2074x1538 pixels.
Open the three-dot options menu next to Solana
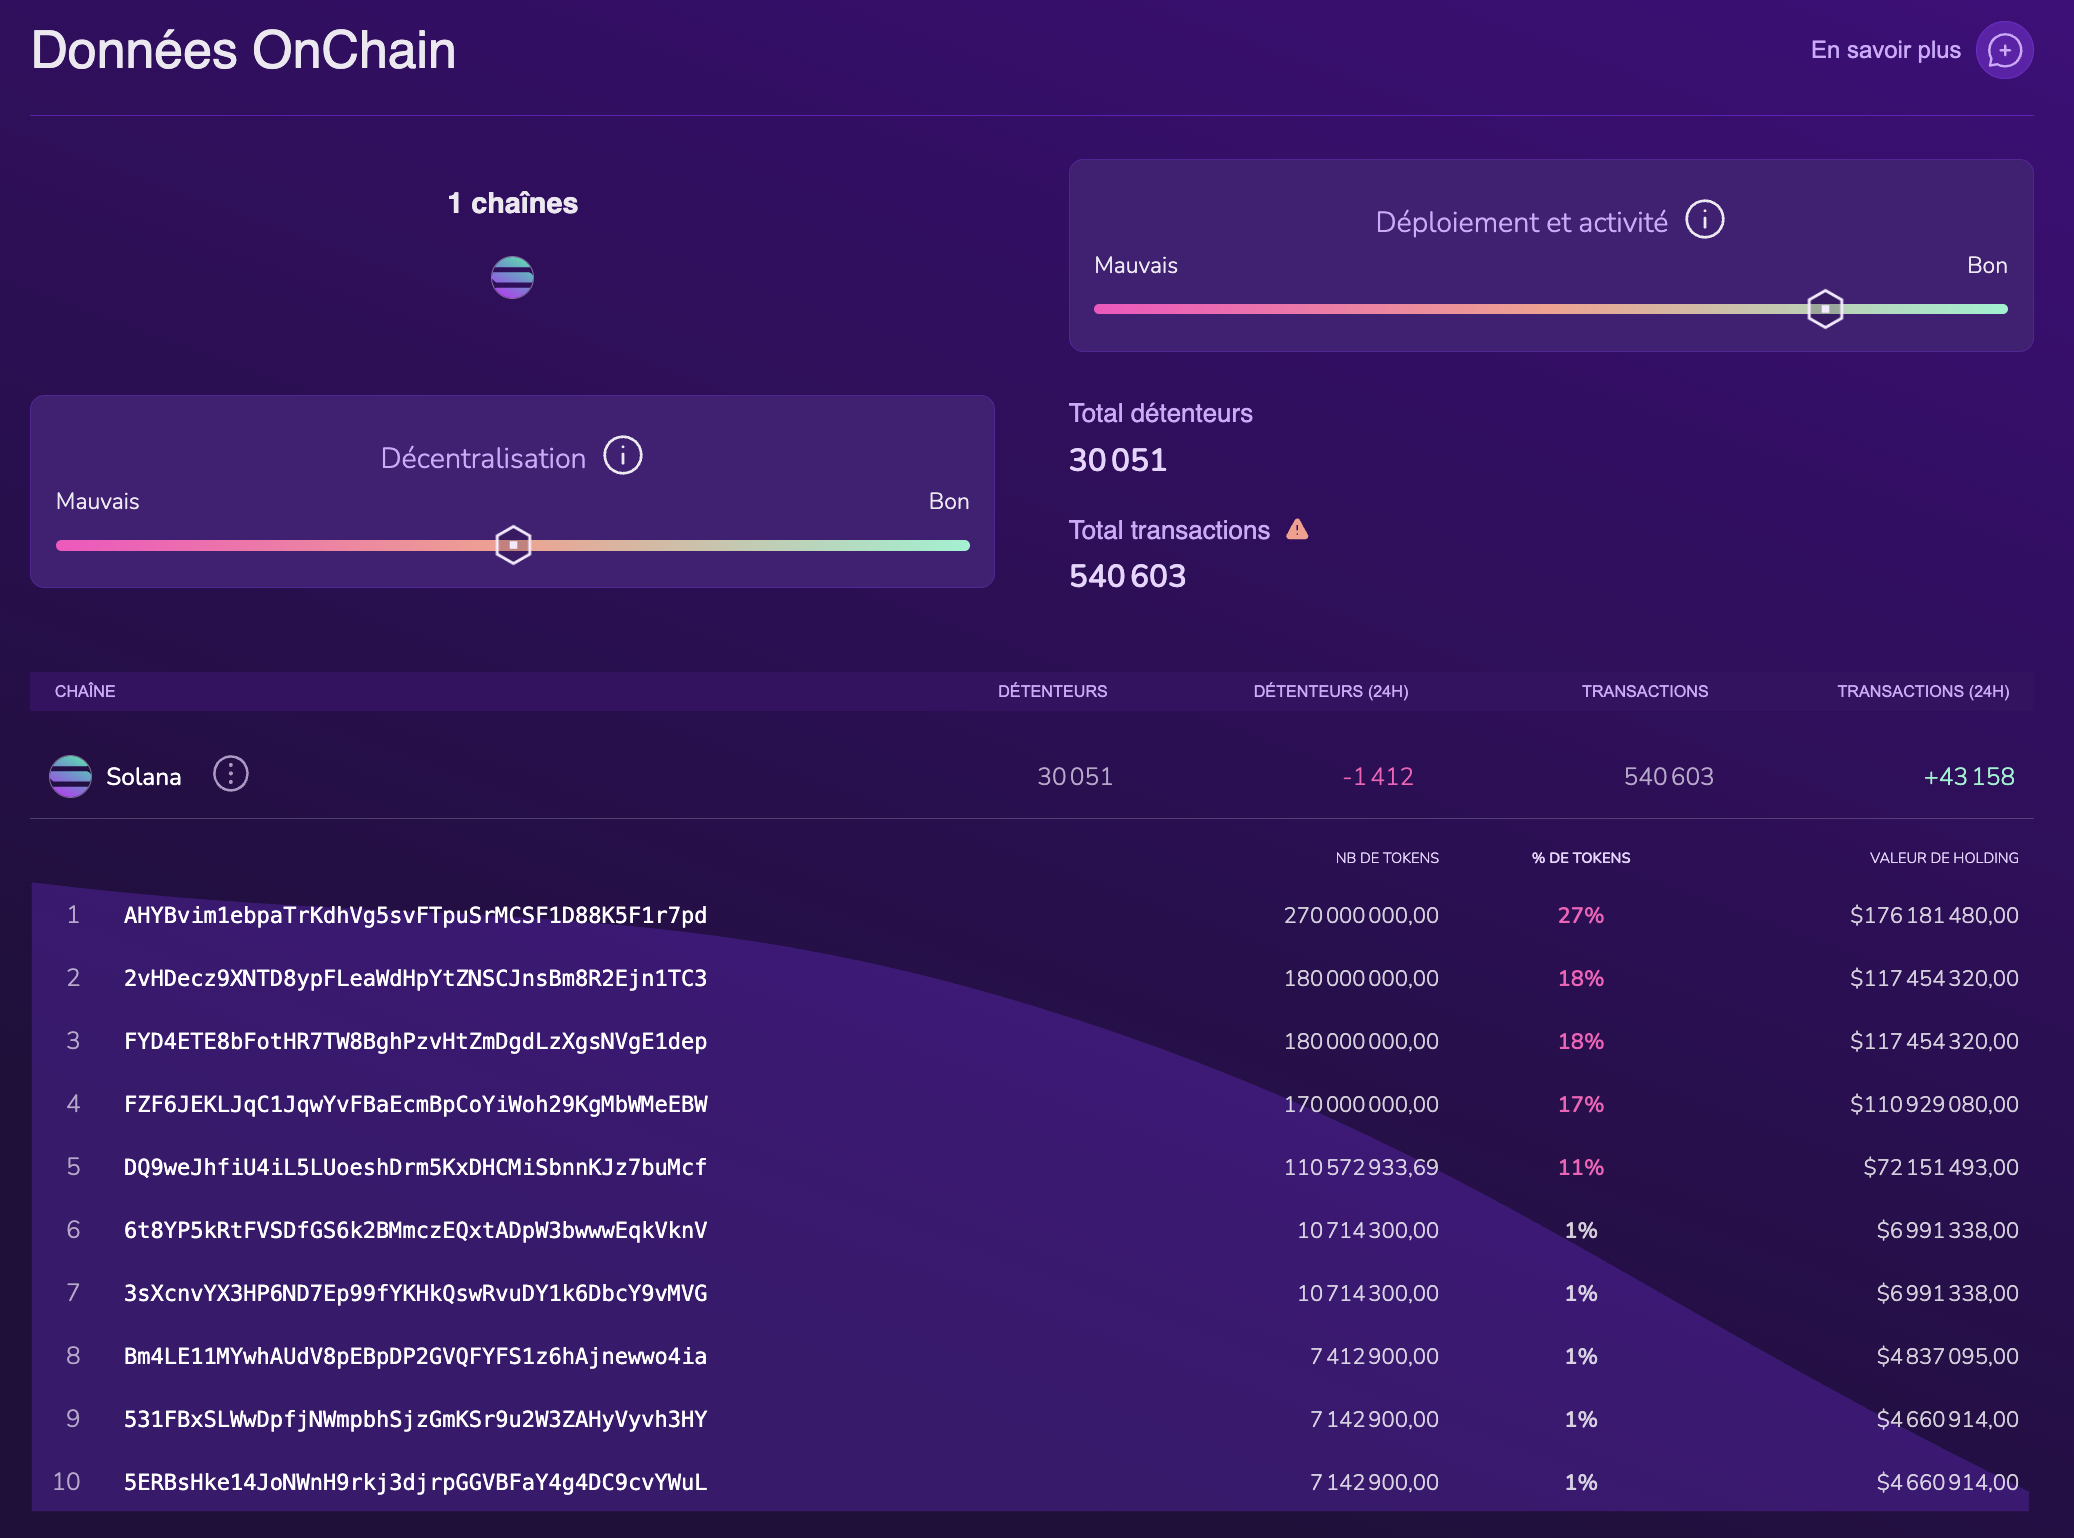click(x=230, y=774)
